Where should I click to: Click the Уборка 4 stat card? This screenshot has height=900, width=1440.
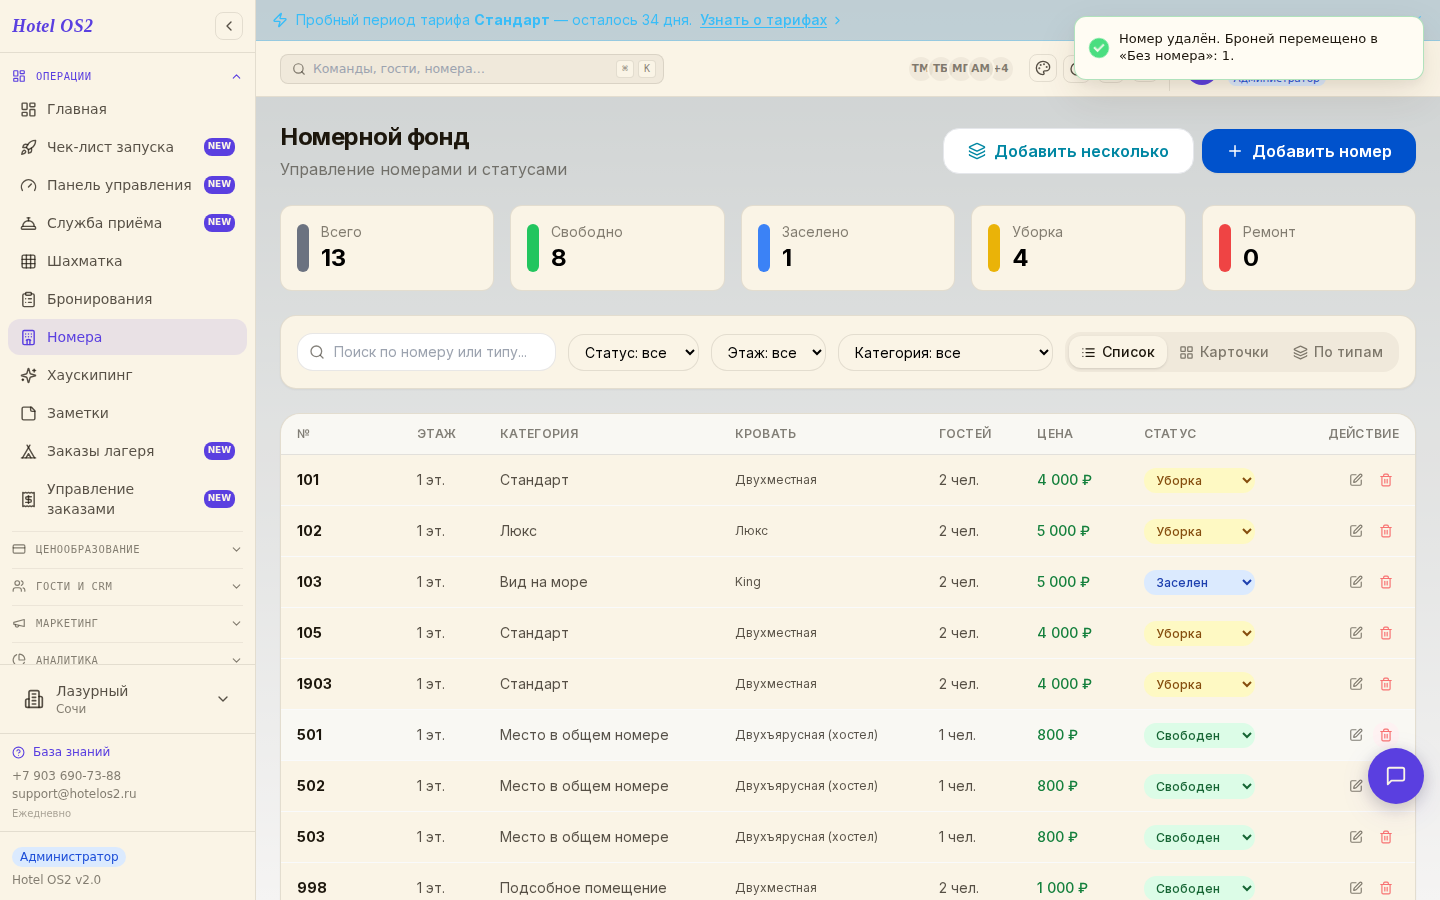click(x=1078, y=248)
